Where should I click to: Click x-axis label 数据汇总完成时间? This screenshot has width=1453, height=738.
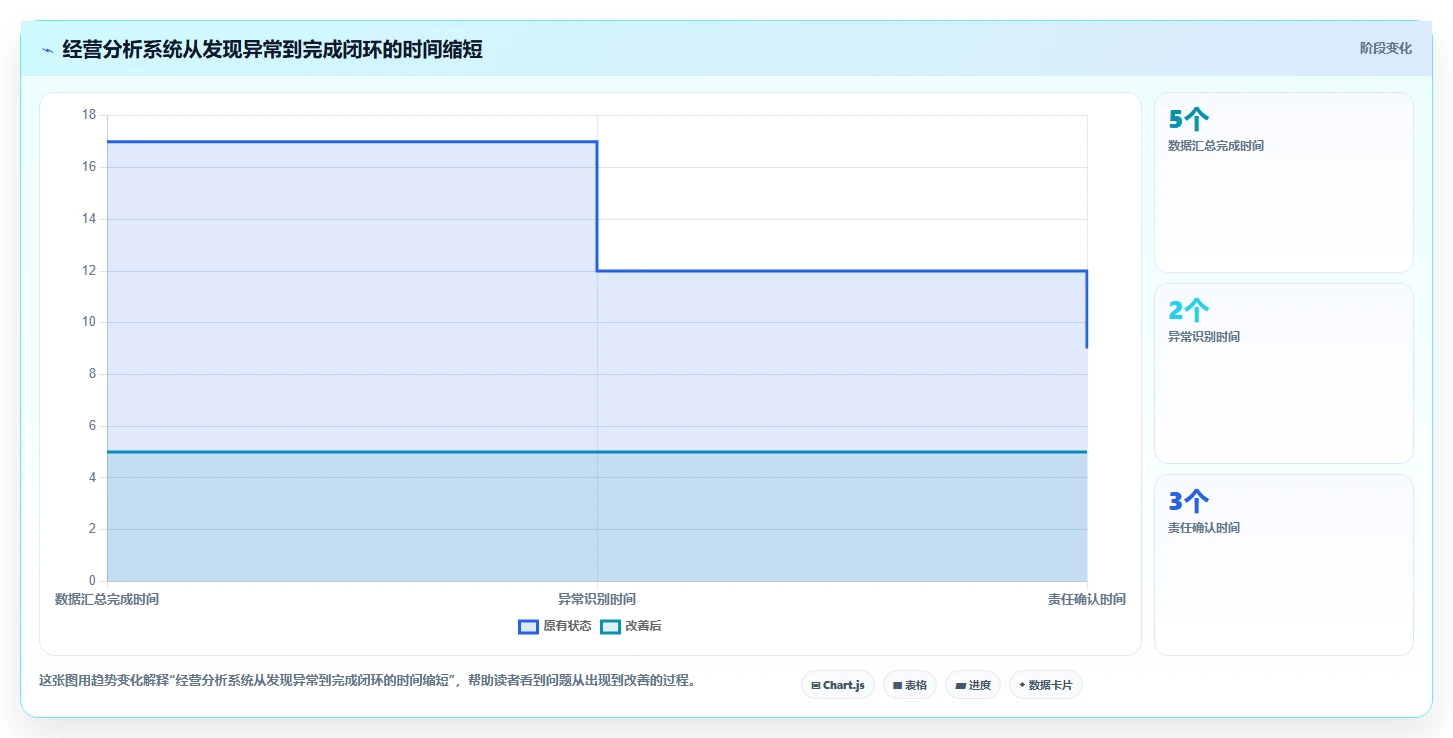pyautogui.click(x=107, y=600)
